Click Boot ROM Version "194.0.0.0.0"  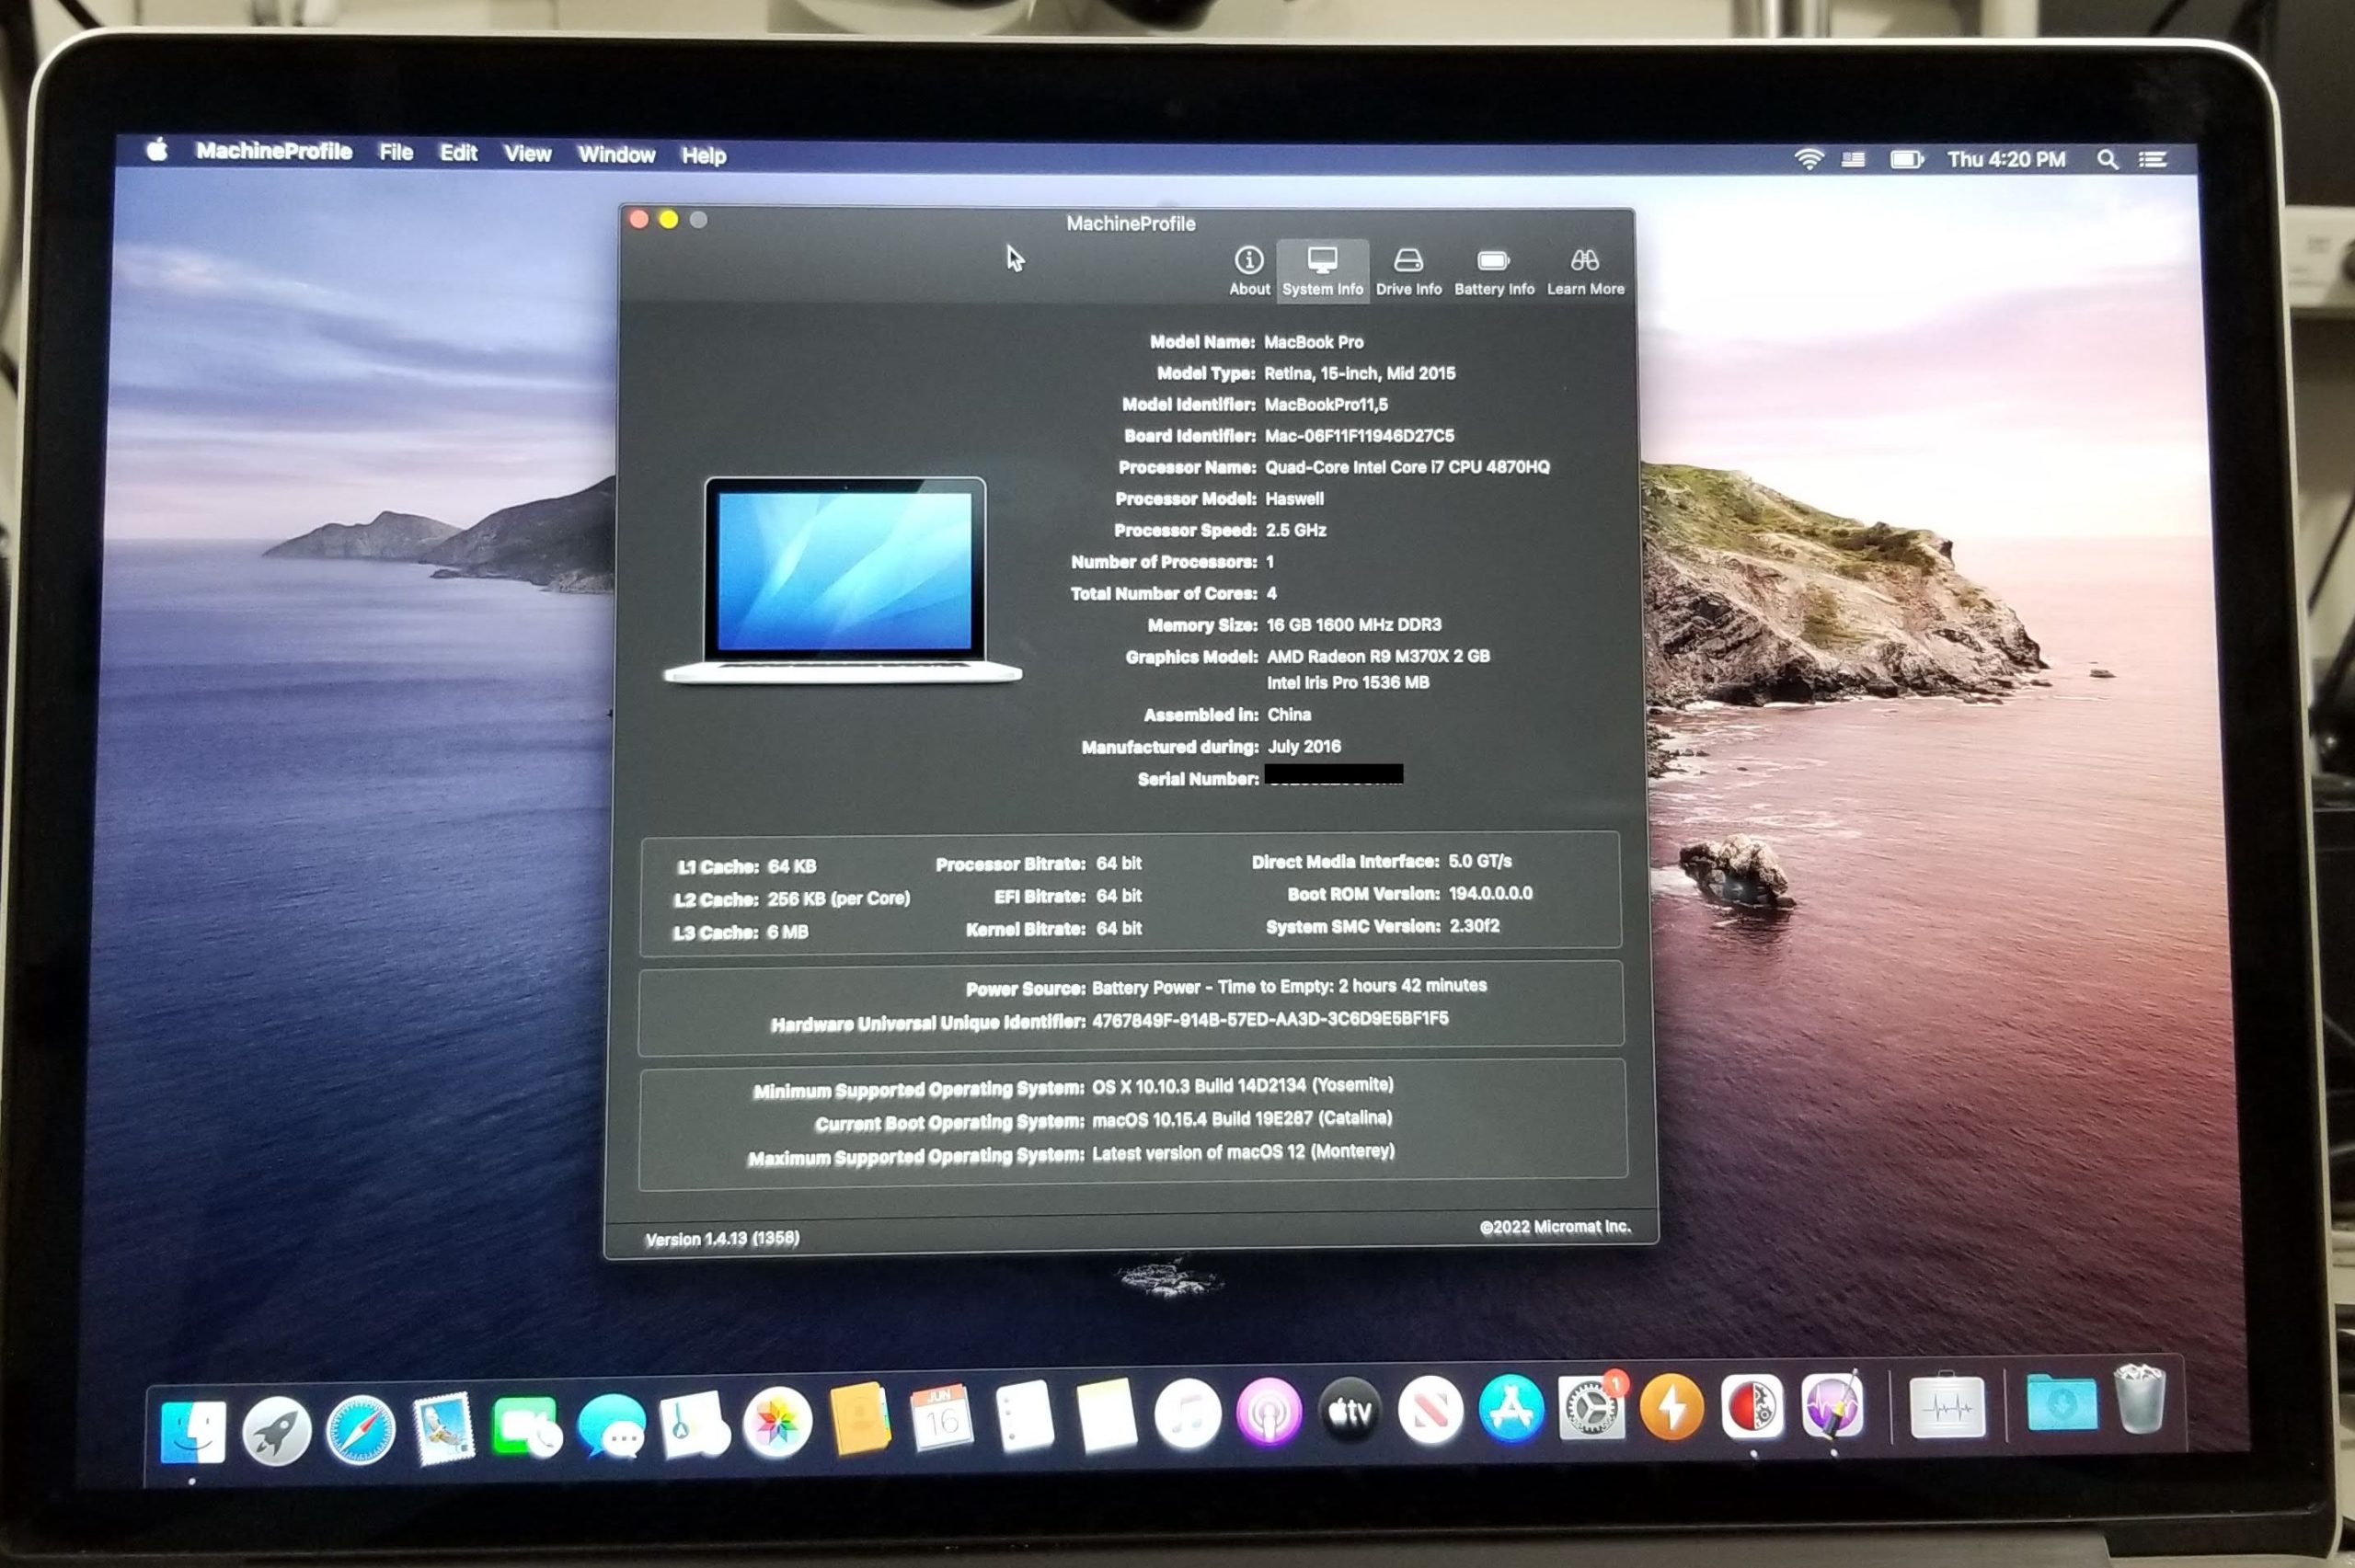[1490, 893]
